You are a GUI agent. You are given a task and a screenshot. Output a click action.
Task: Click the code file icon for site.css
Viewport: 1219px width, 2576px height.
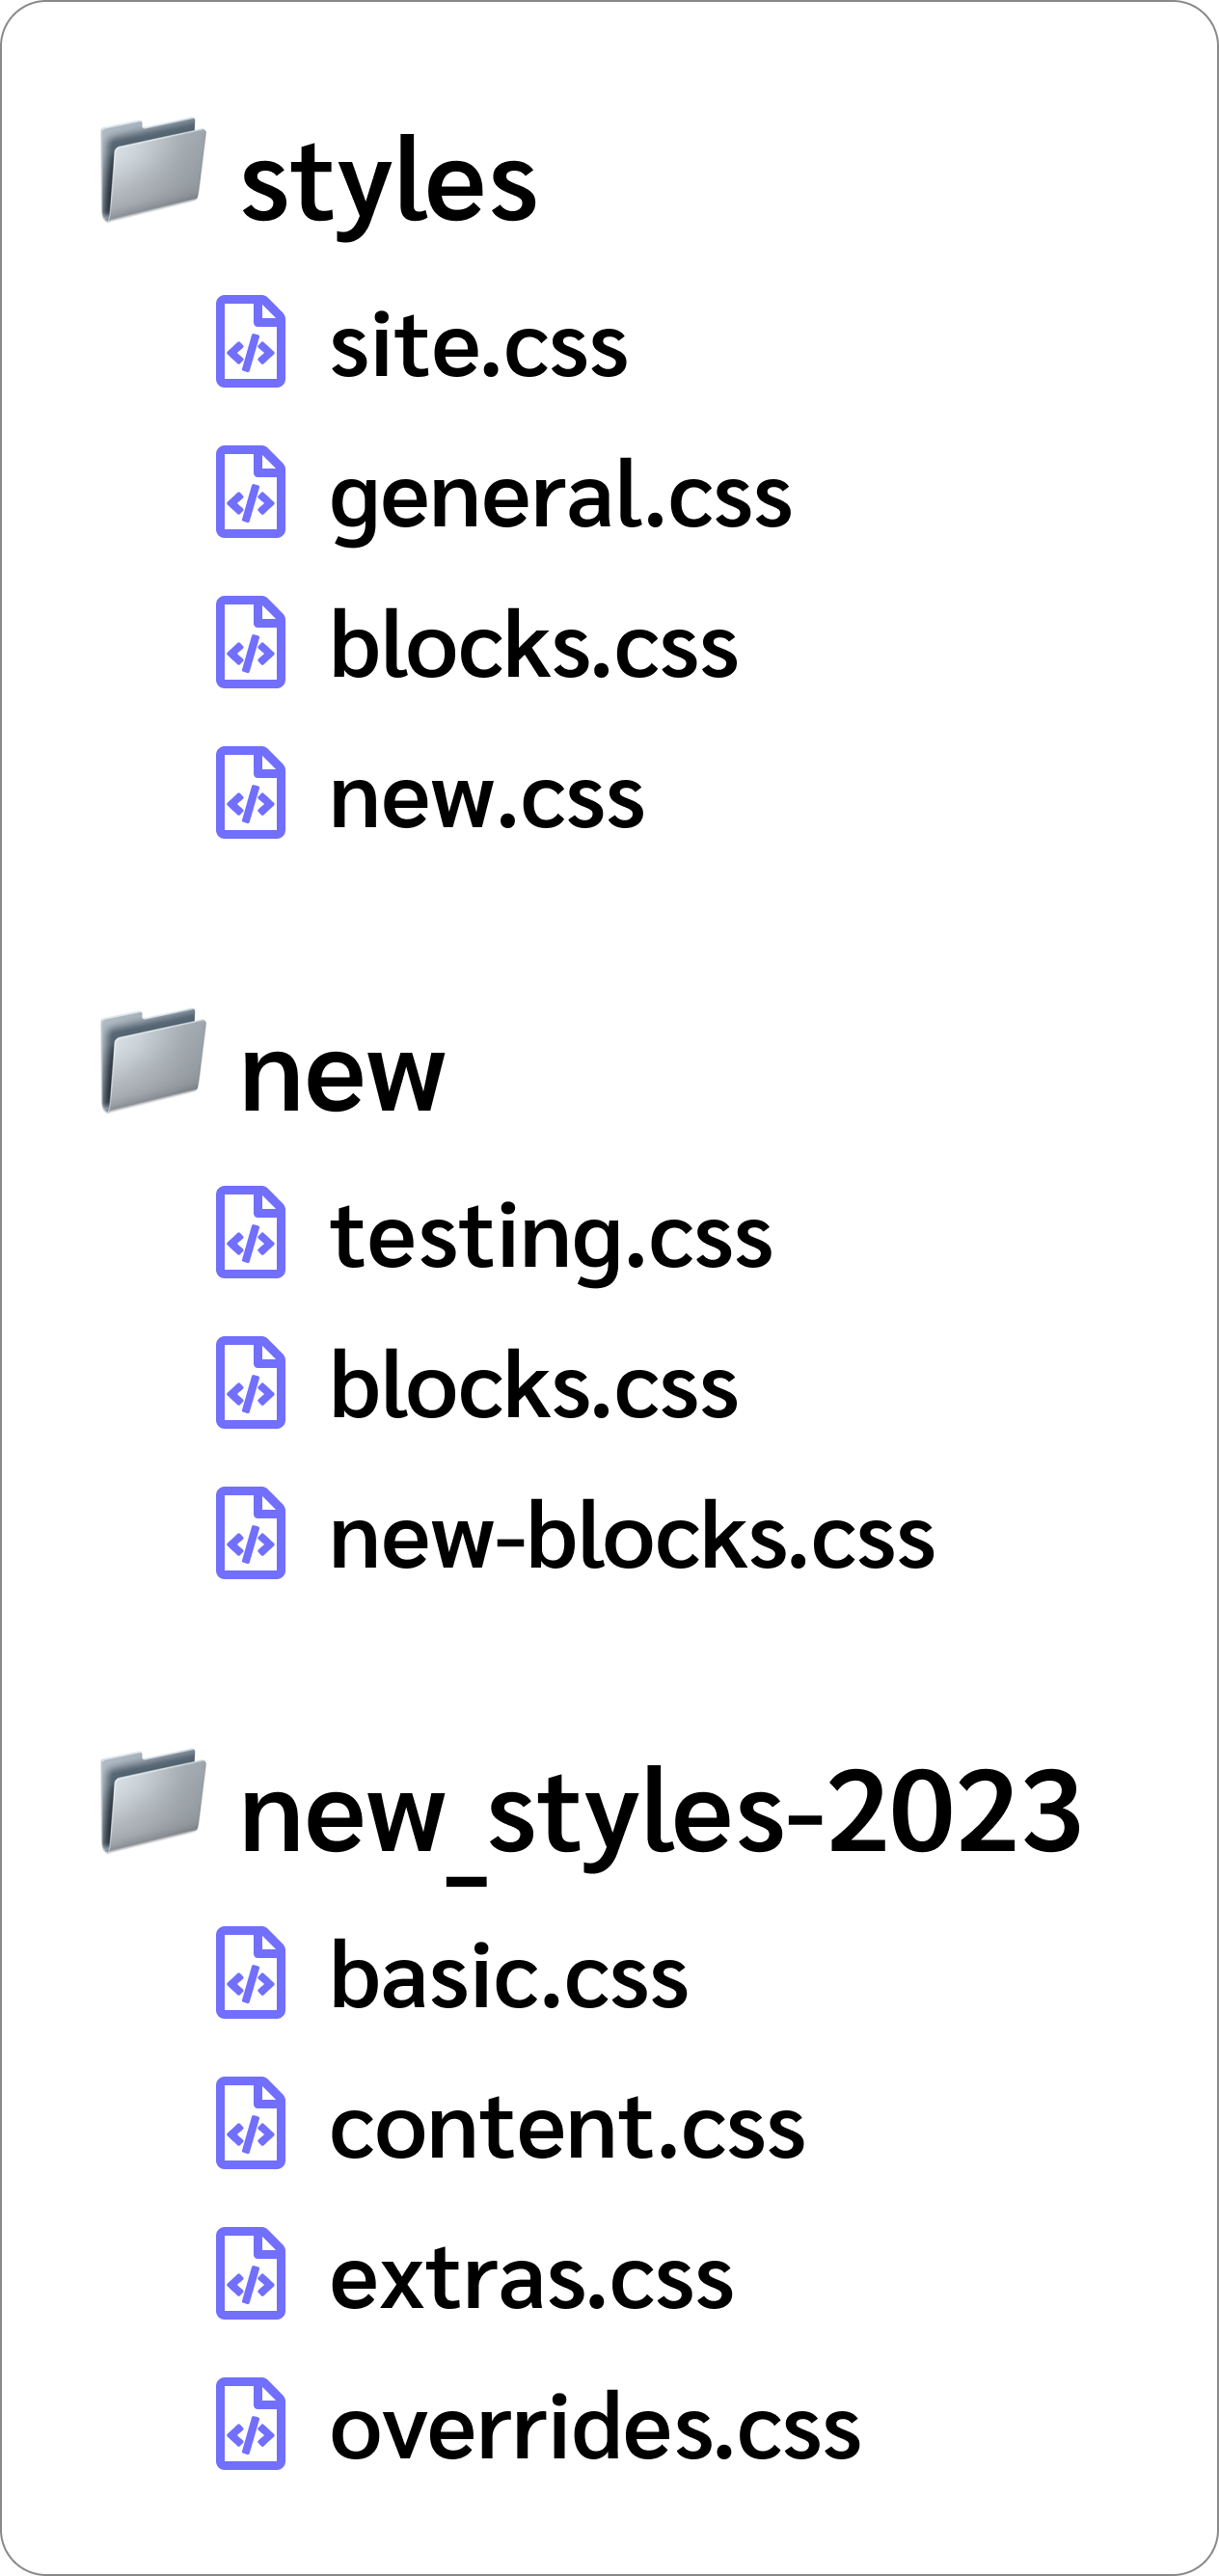[x=251, y=341]
